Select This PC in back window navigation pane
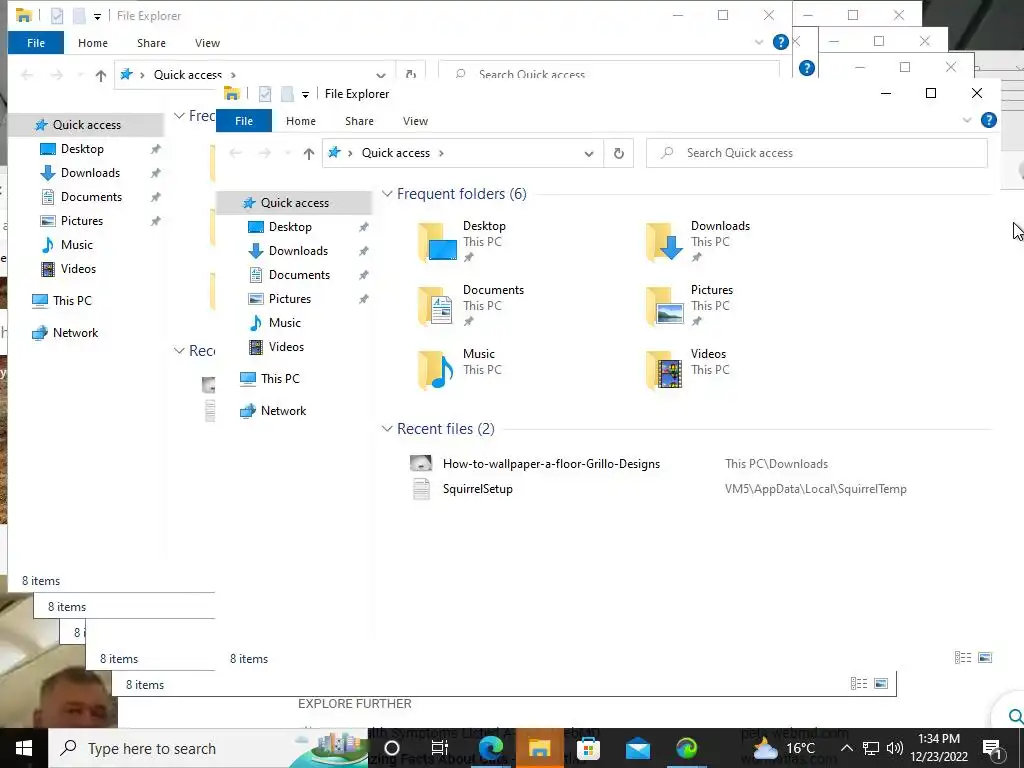 [x=72, y=300]
